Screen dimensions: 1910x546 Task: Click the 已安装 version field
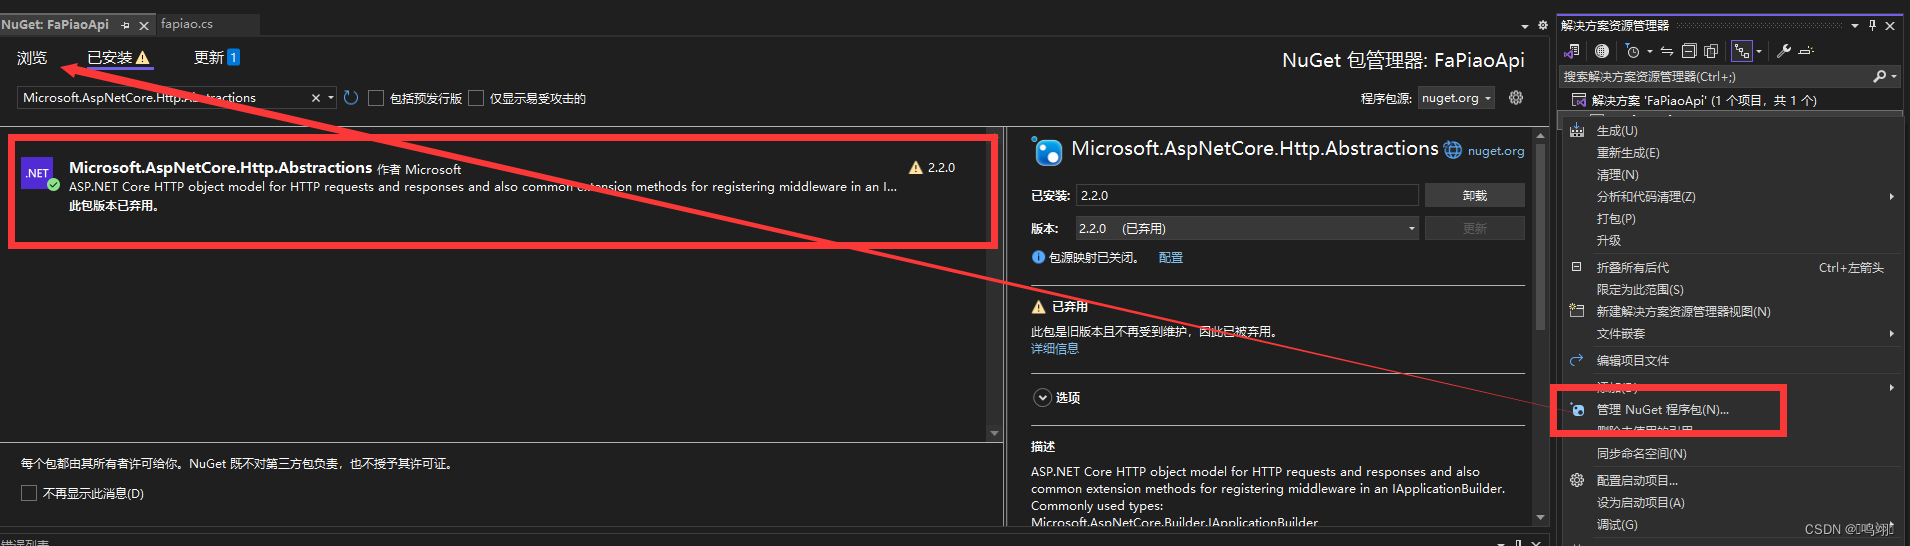pos(1247,195)
